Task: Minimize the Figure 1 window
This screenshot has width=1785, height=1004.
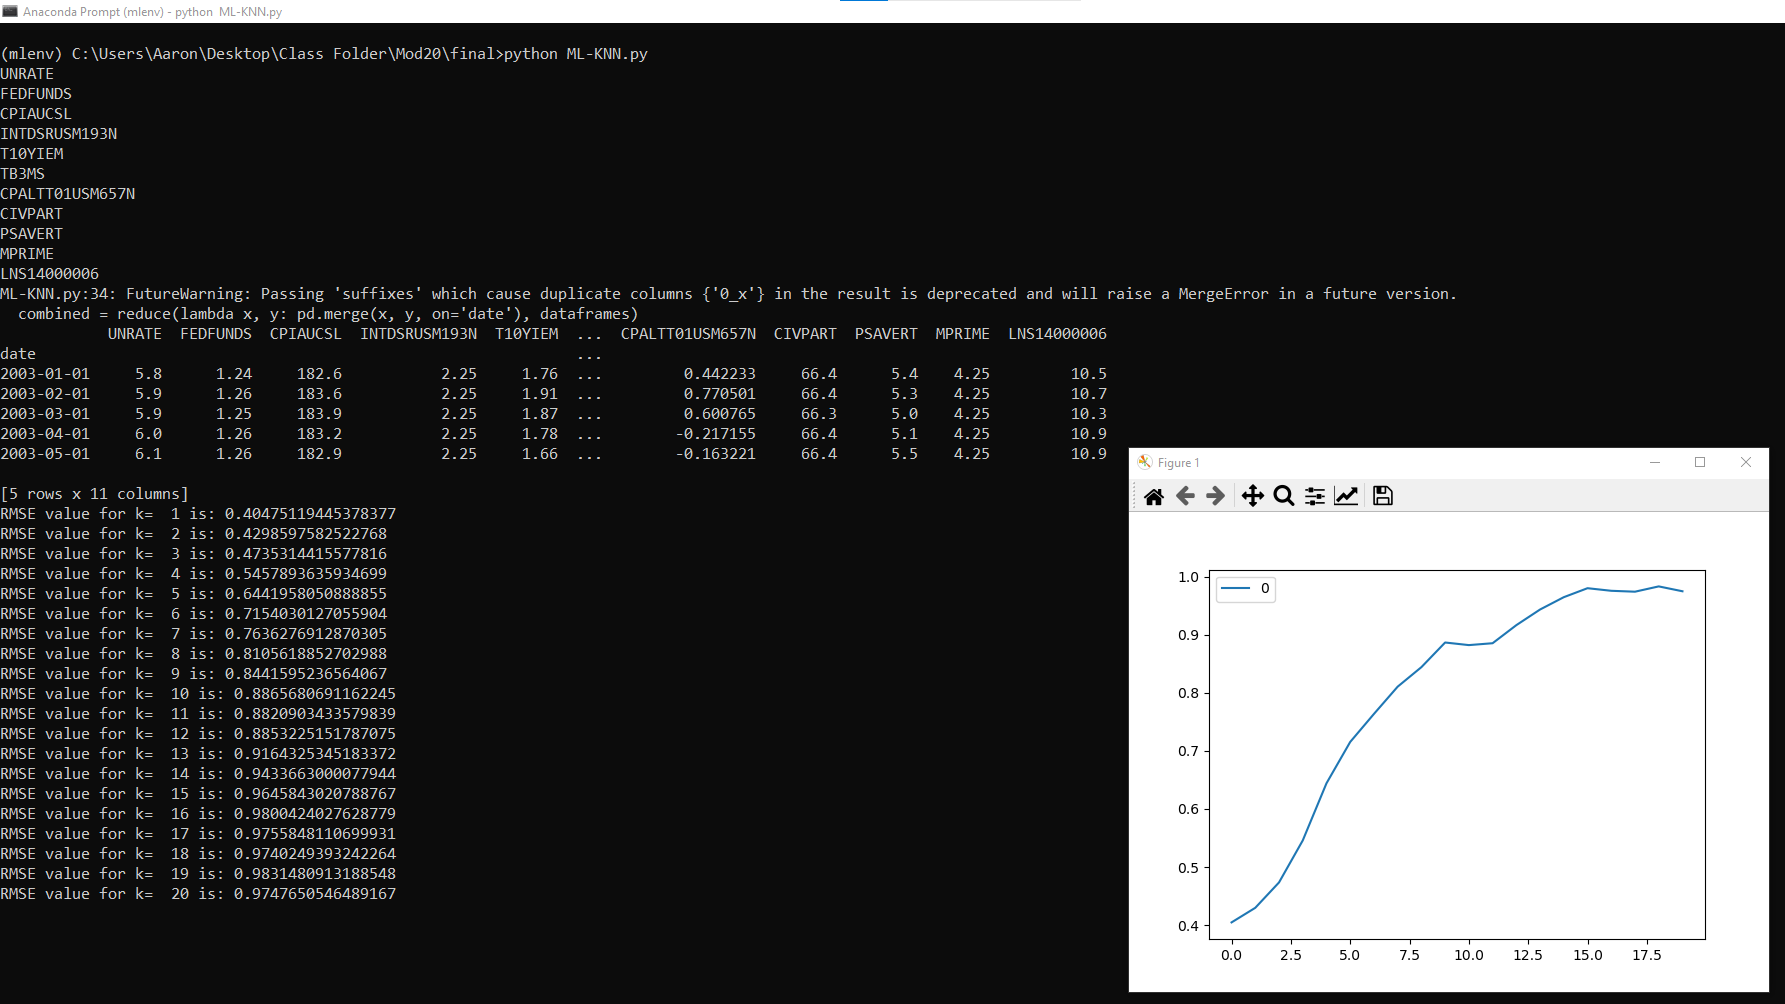Action: click(1655, 462)
